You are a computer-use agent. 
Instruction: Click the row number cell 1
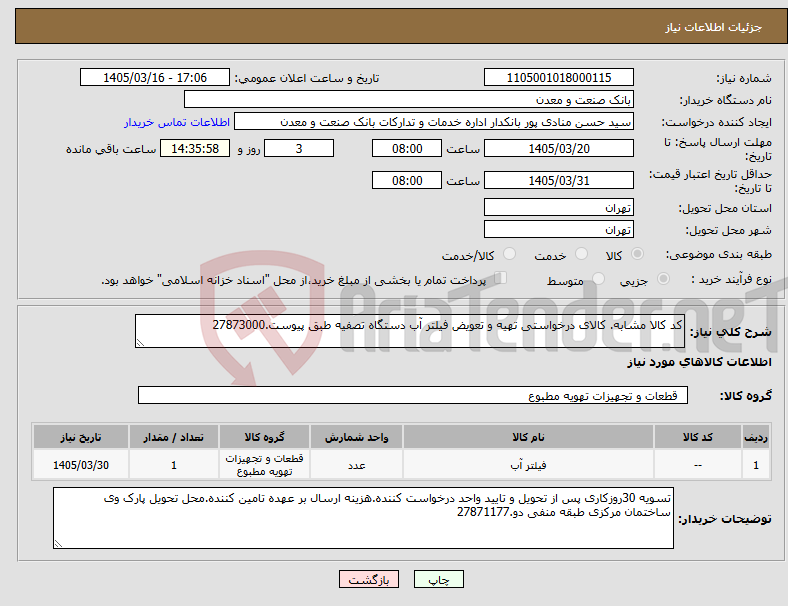[x=755, y=465]
